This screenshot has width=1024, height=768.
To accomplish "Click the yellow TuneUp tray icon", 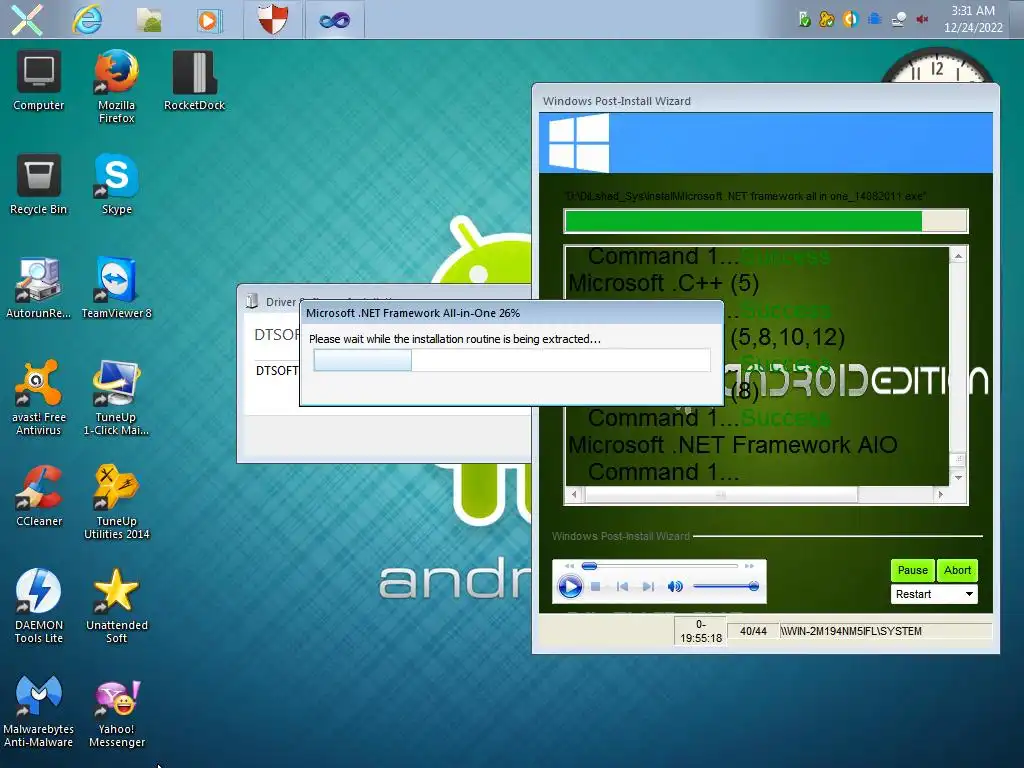I will pos(827,20).
